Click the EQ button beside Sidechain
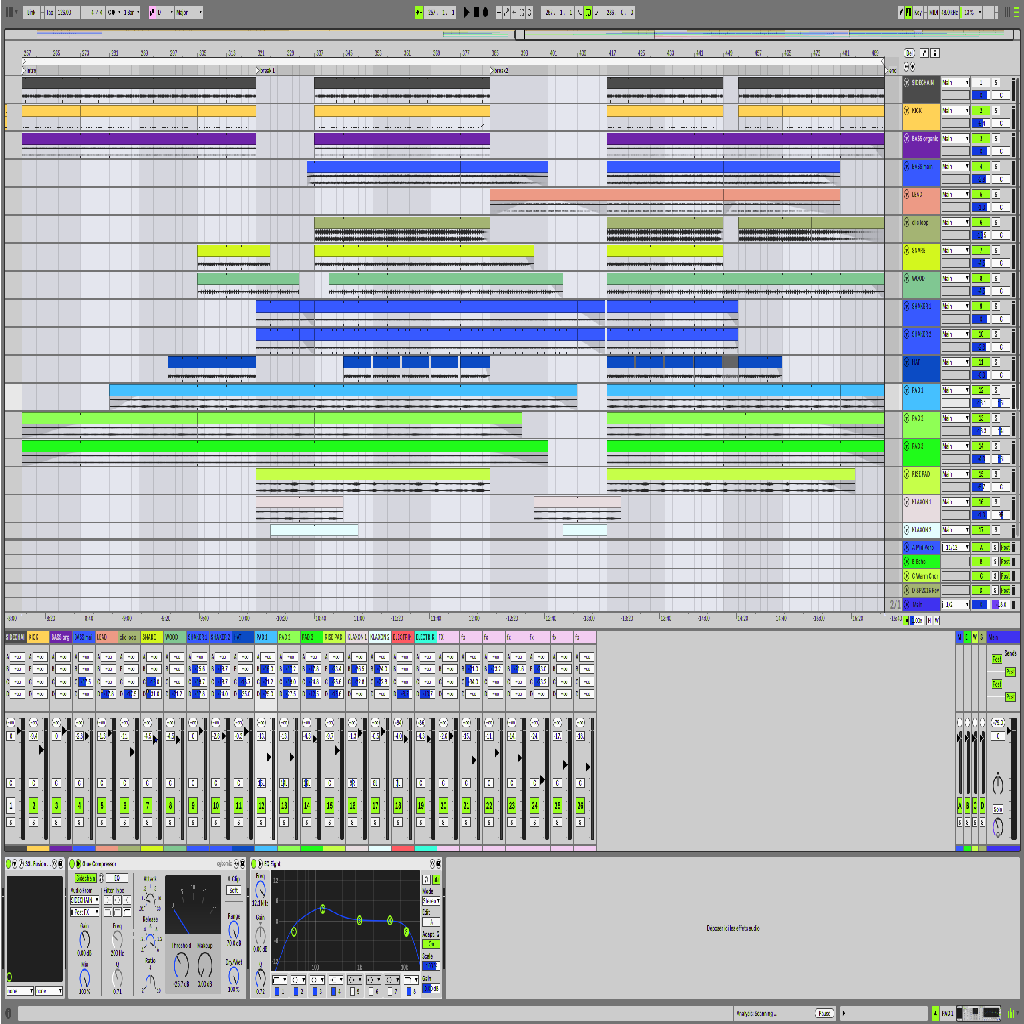 (116, 878)
